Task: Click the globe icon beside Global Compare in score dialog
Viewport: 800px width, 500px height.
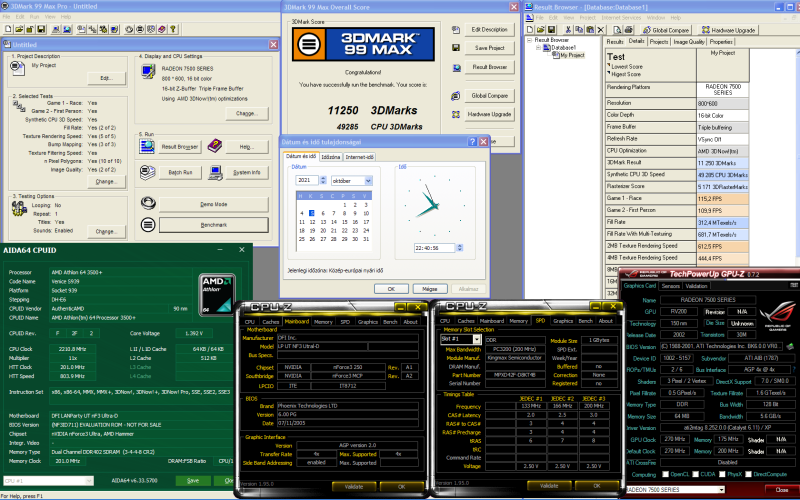Action: [456, 96]
